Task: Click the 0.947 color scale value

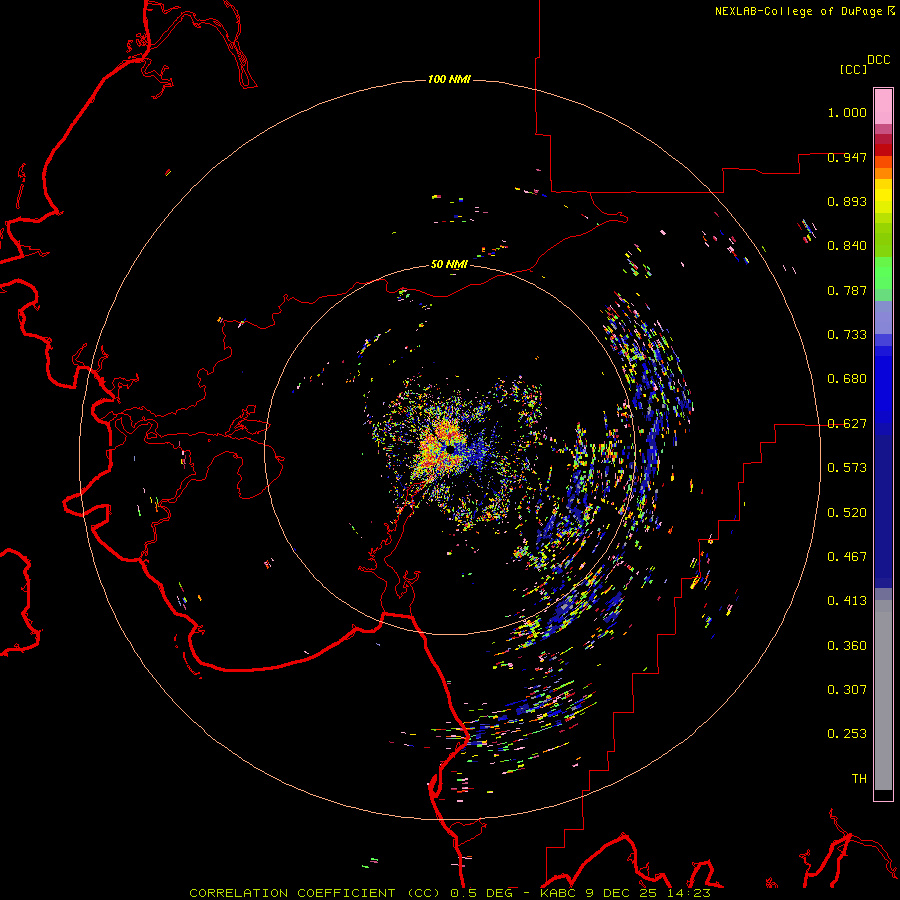Action: (x=847, y=157)
